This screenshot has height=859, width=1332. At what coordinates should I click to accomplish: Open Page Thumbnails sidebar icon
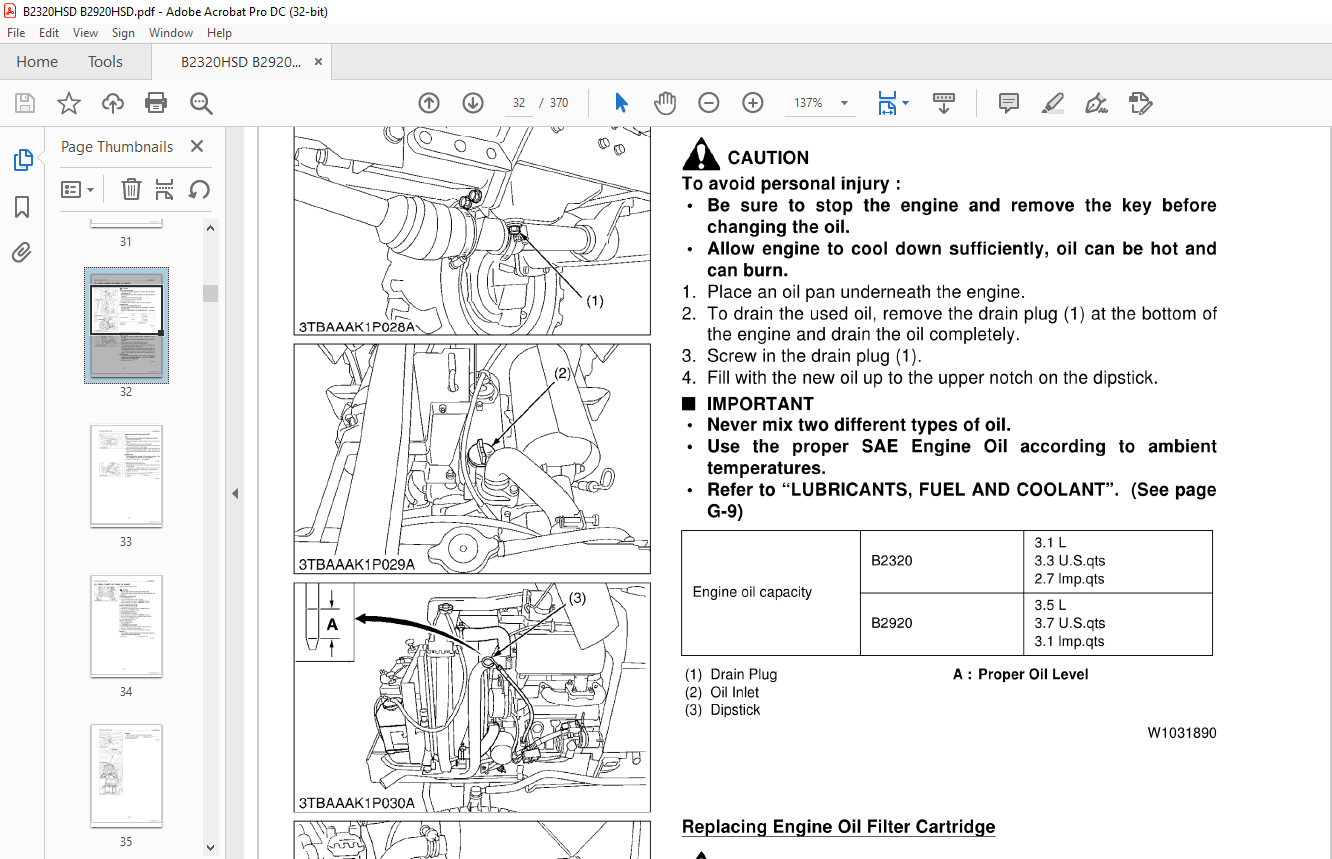[x=22, y=160]
